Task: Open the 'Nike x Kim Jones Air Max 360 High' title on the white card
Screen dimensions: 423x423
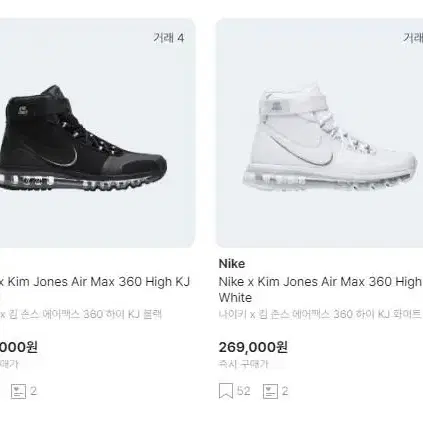Action: 320,282
